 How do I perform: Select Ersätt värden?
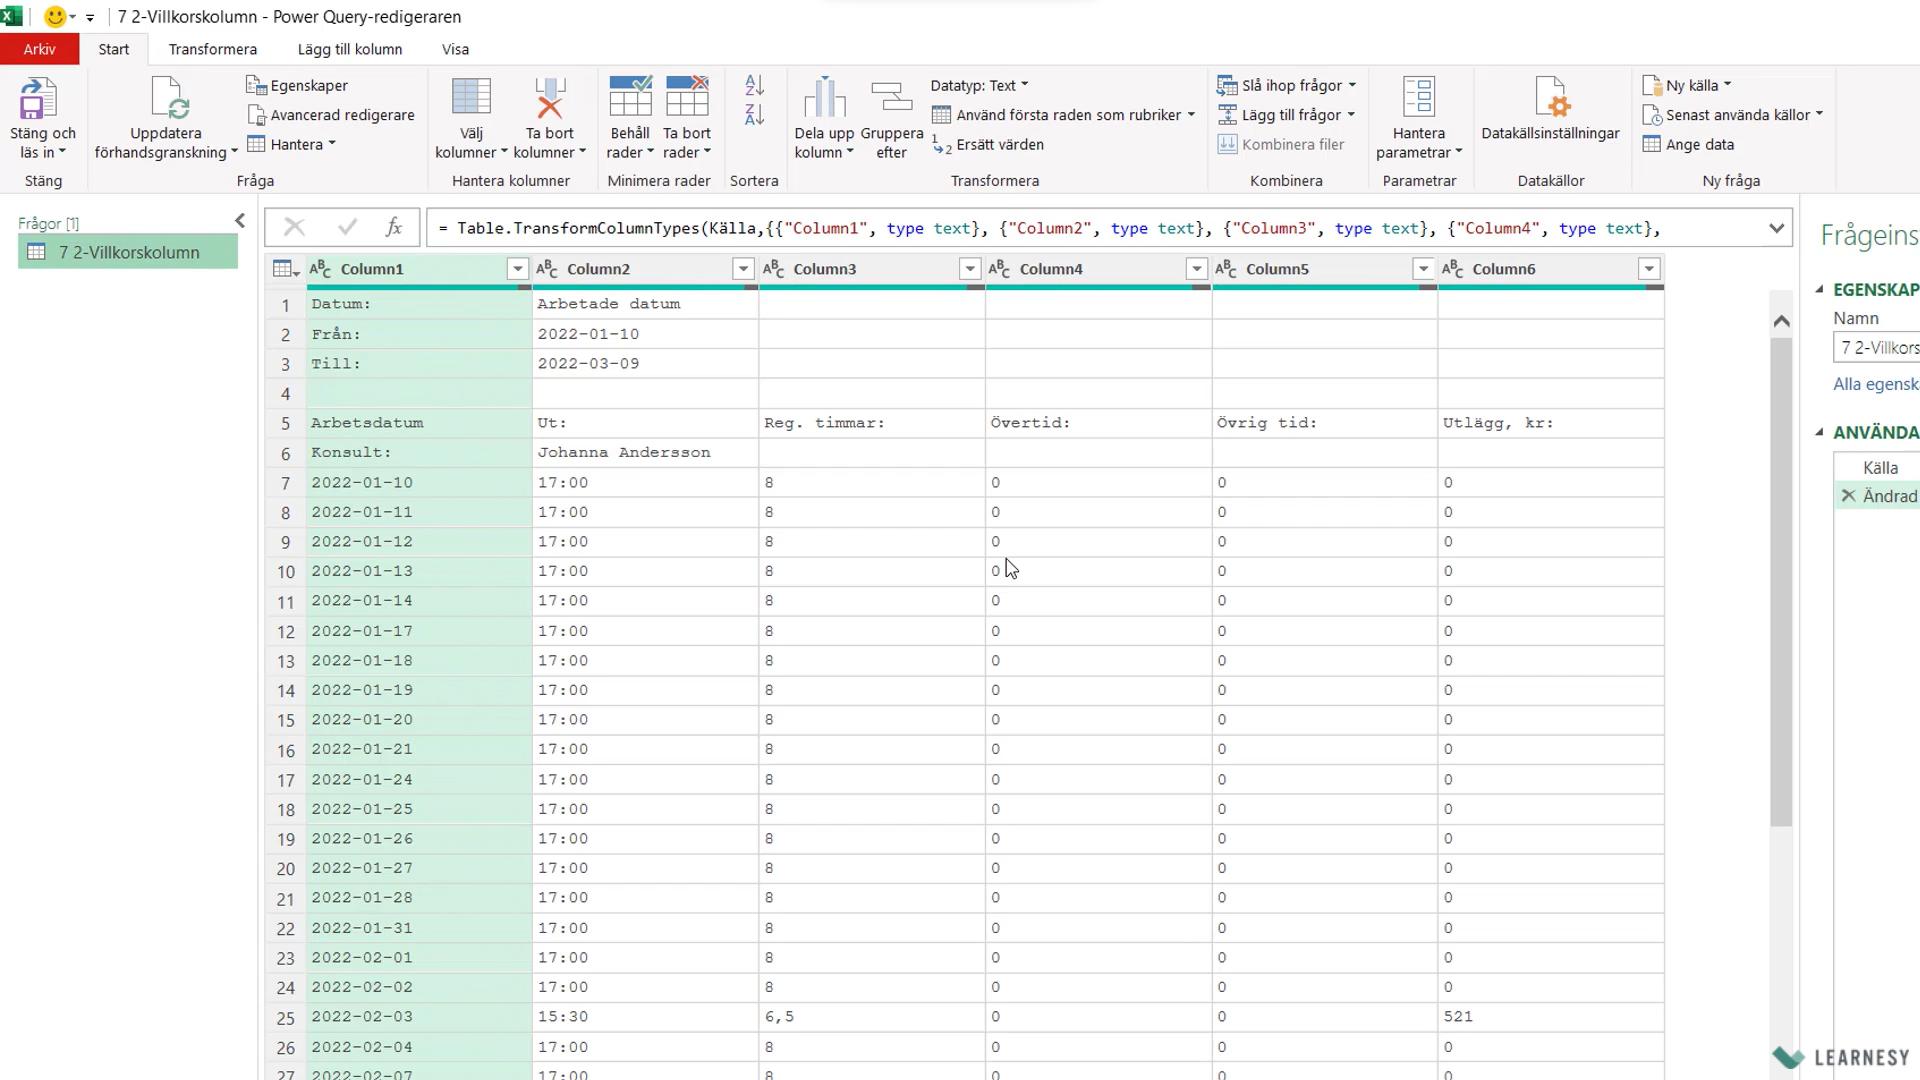pyautogui.click(x=998, y=144)
